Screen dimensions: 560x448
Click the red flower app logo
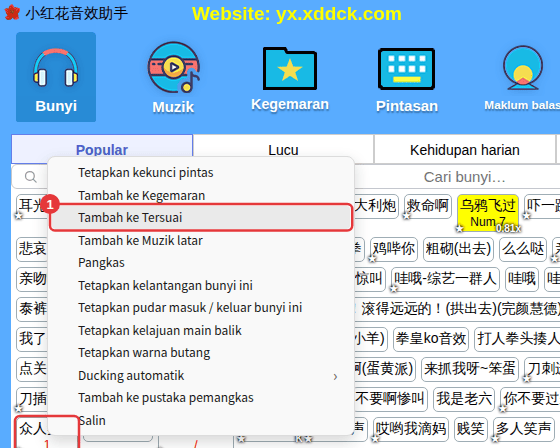click(x=12, y=13)
